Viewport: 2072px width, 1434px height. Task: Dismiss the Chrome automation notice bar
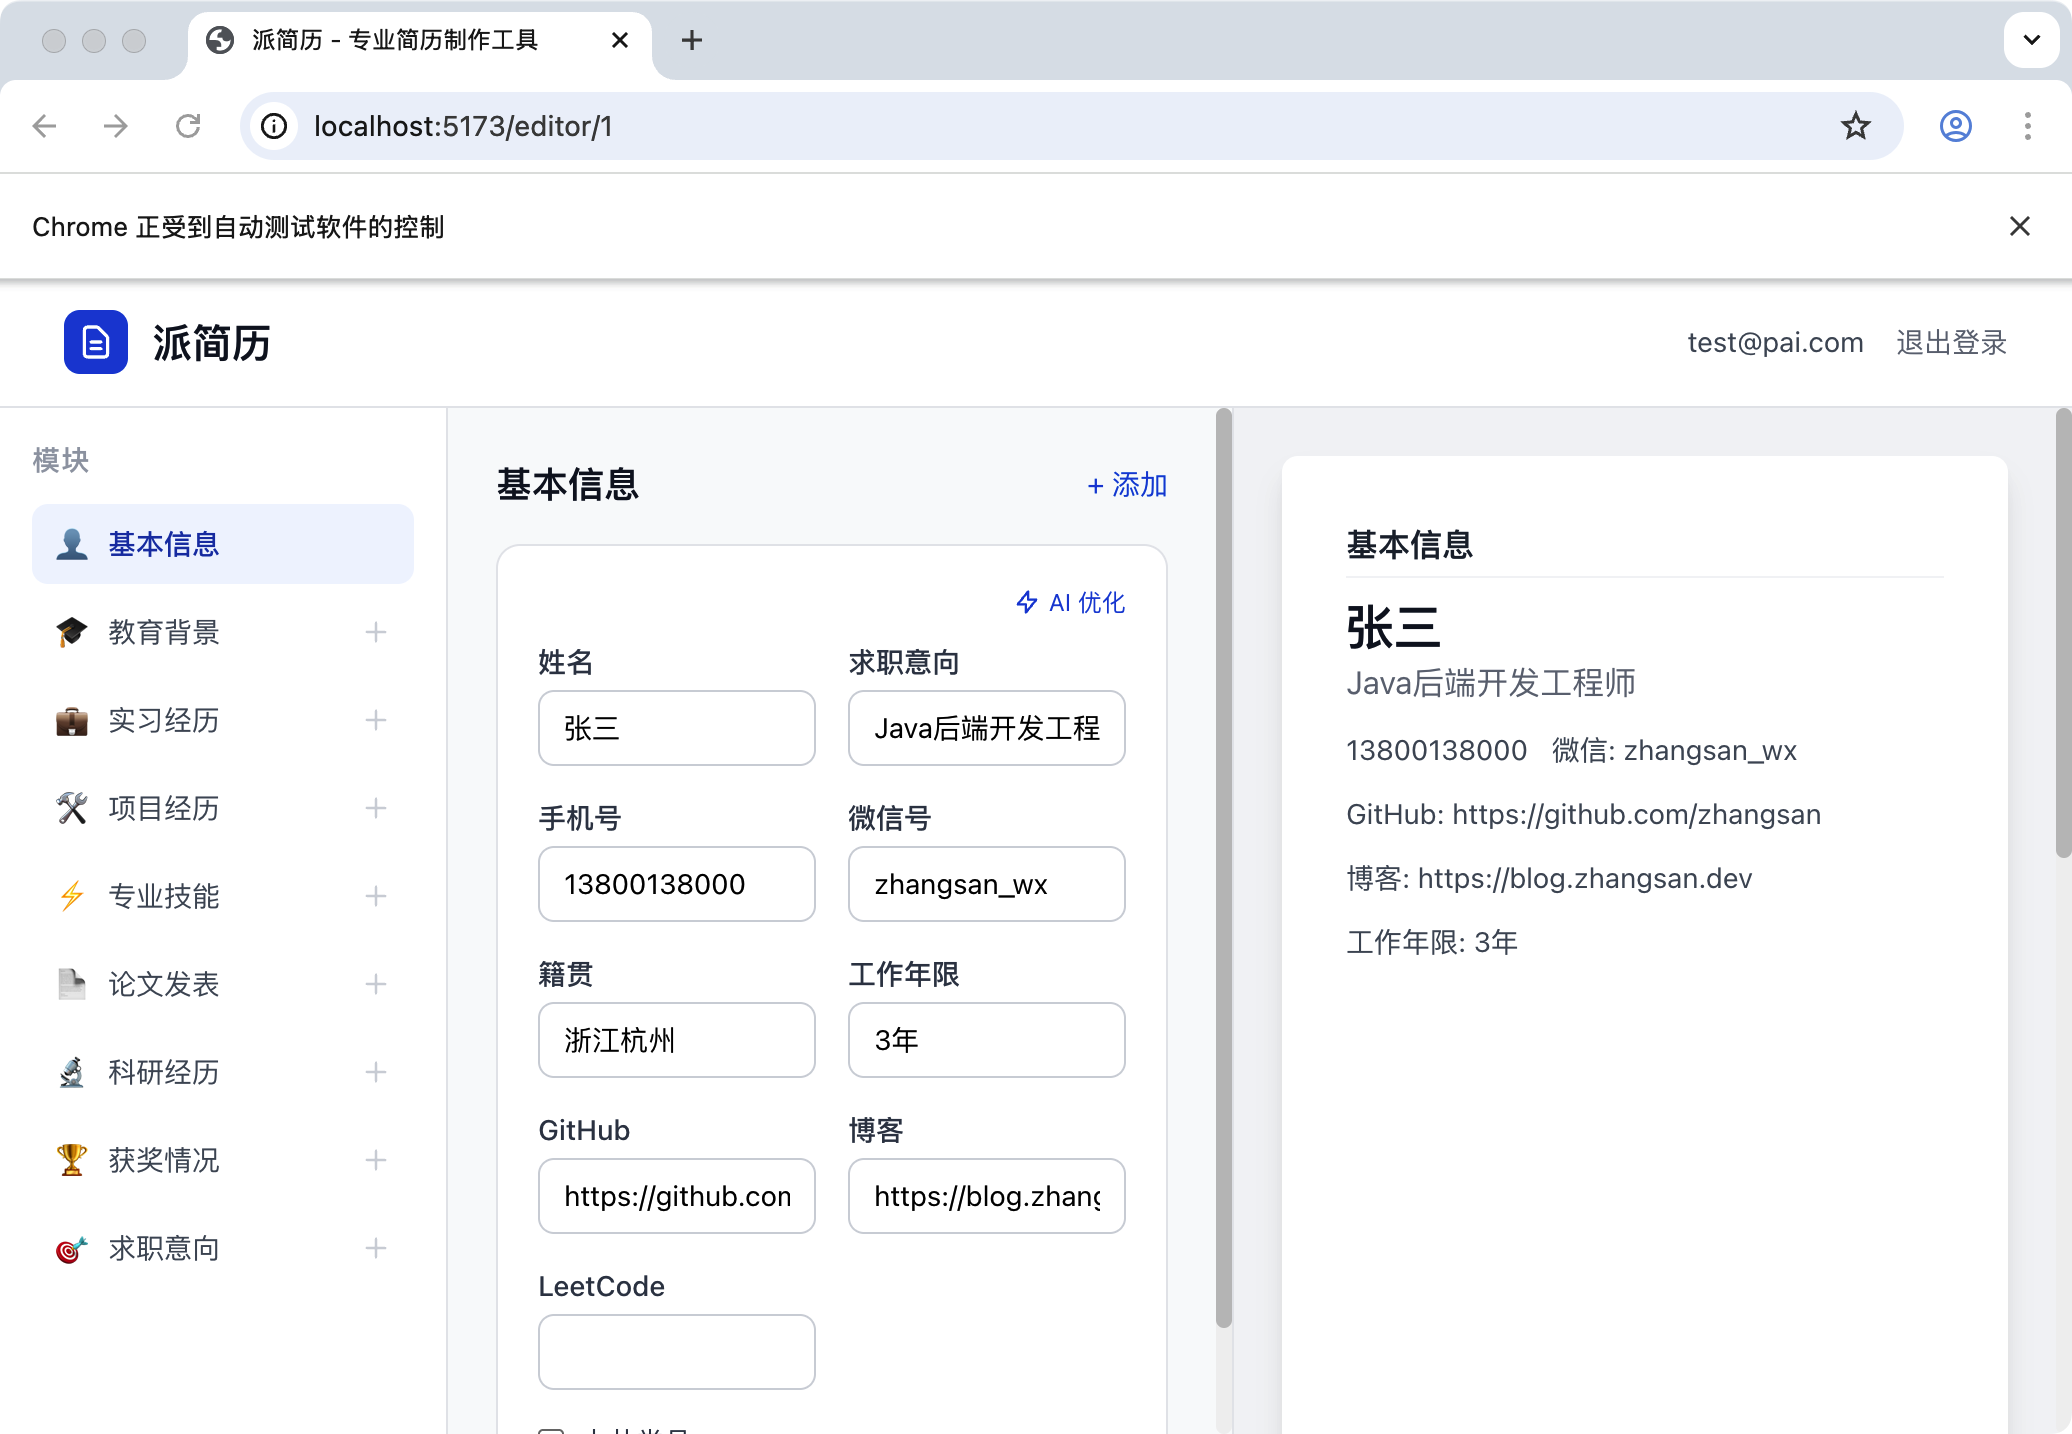(2019, 227)
